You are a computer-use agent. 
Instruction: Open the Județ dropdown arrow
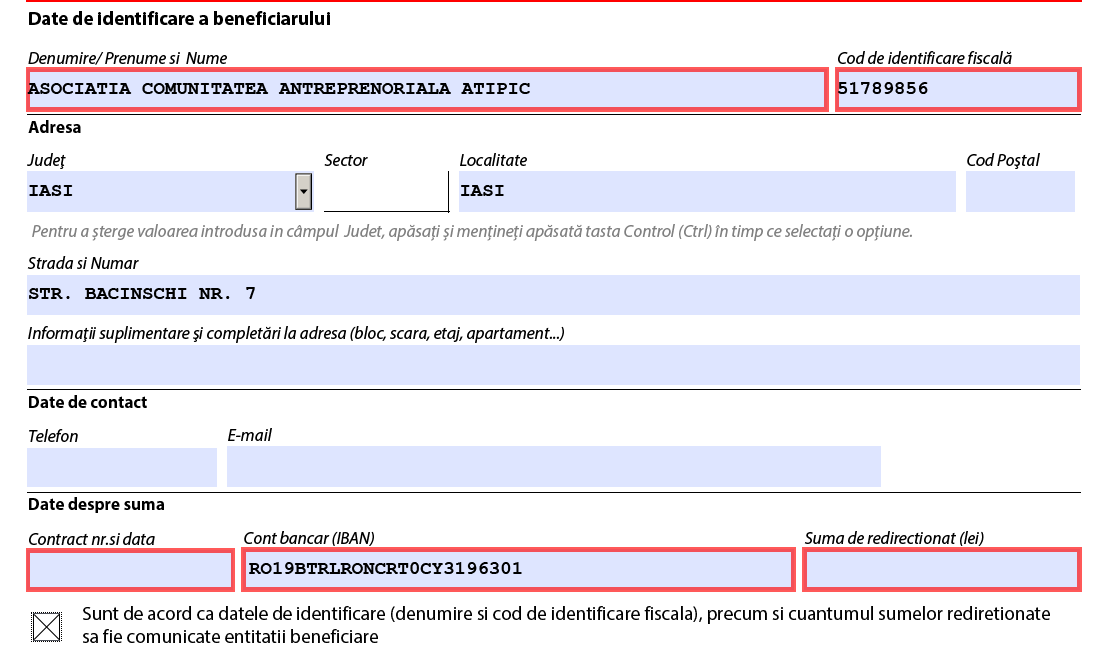click(304, 191)
